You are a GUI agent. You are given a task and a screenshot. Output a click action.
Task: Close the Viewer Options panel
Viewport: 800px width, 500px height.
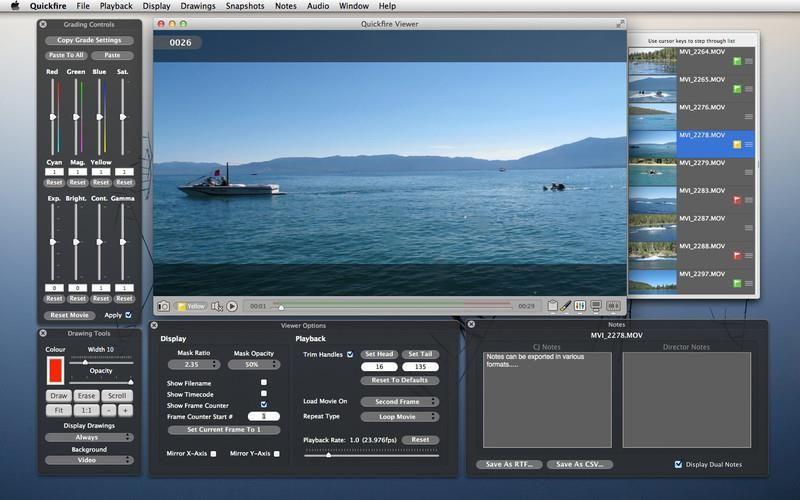(x=154, y=325)
